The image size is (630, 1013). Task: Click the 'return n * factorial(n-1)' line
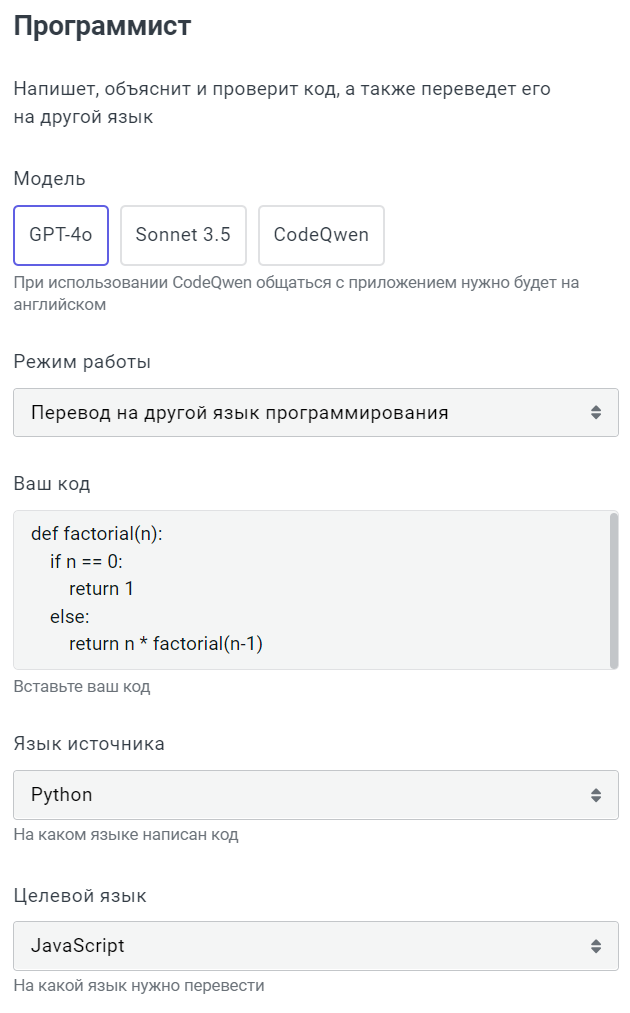pyautogui.click(x=165, y=644)
